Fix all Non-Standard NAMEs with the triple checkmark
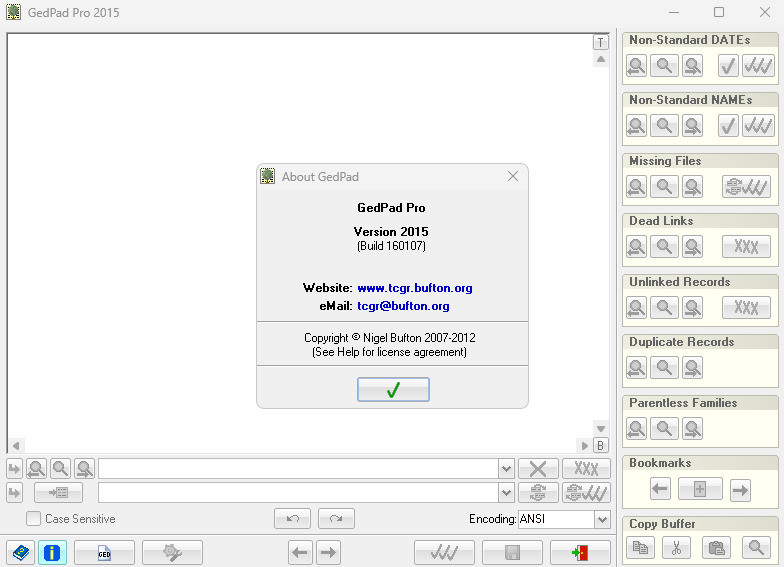784x567 pixels. [758, 126]
